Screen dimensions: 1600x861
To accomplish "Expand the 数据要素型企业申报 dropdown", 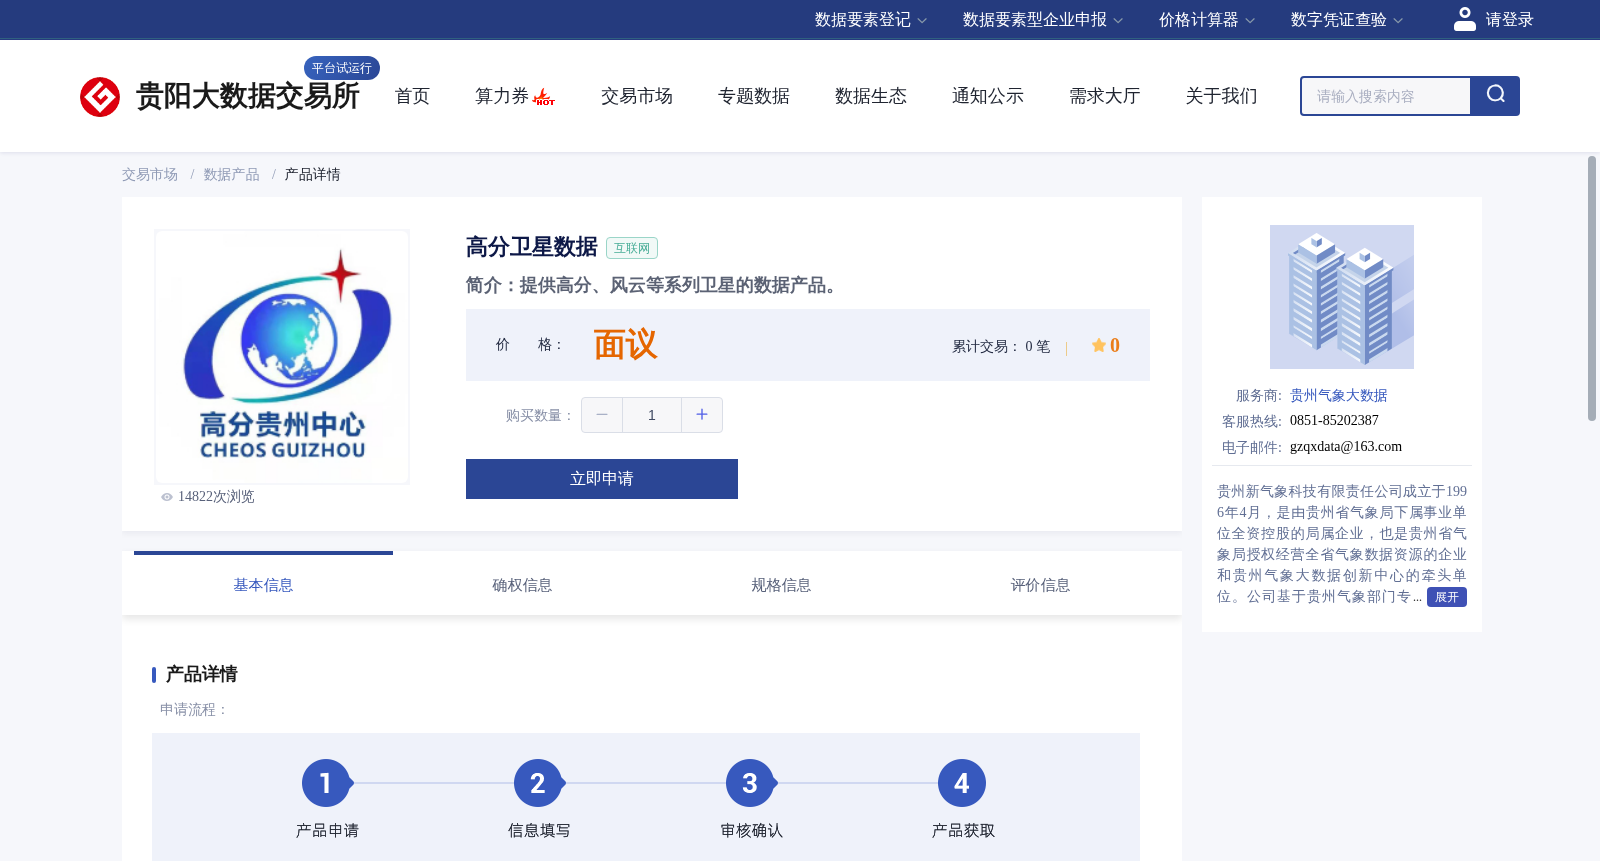I will click(x=1043, y=20).
